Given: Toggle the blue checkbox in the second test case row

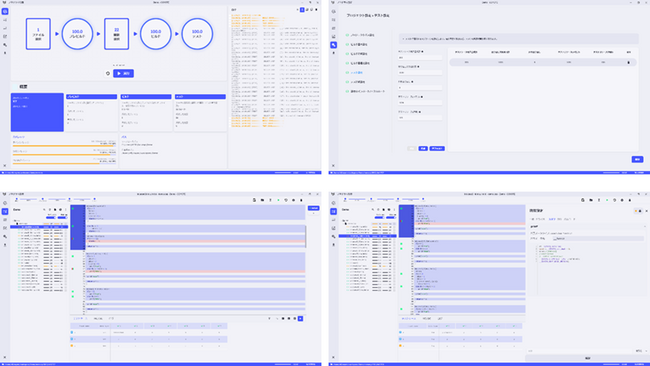Looking at the screenshot, I should 72,339.
